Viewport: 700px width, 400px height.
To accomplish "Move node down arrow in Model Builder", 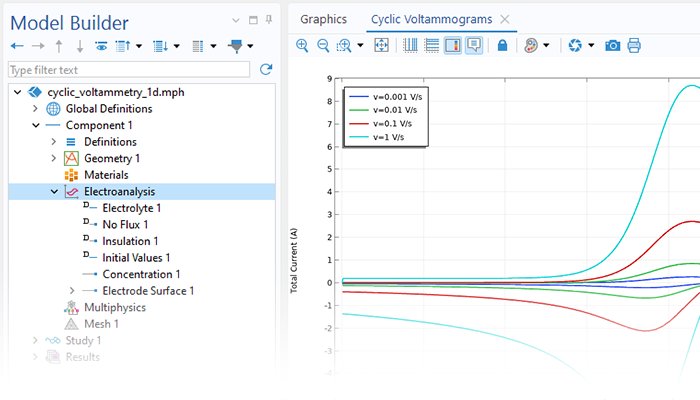I will click(x=79, y=46).
